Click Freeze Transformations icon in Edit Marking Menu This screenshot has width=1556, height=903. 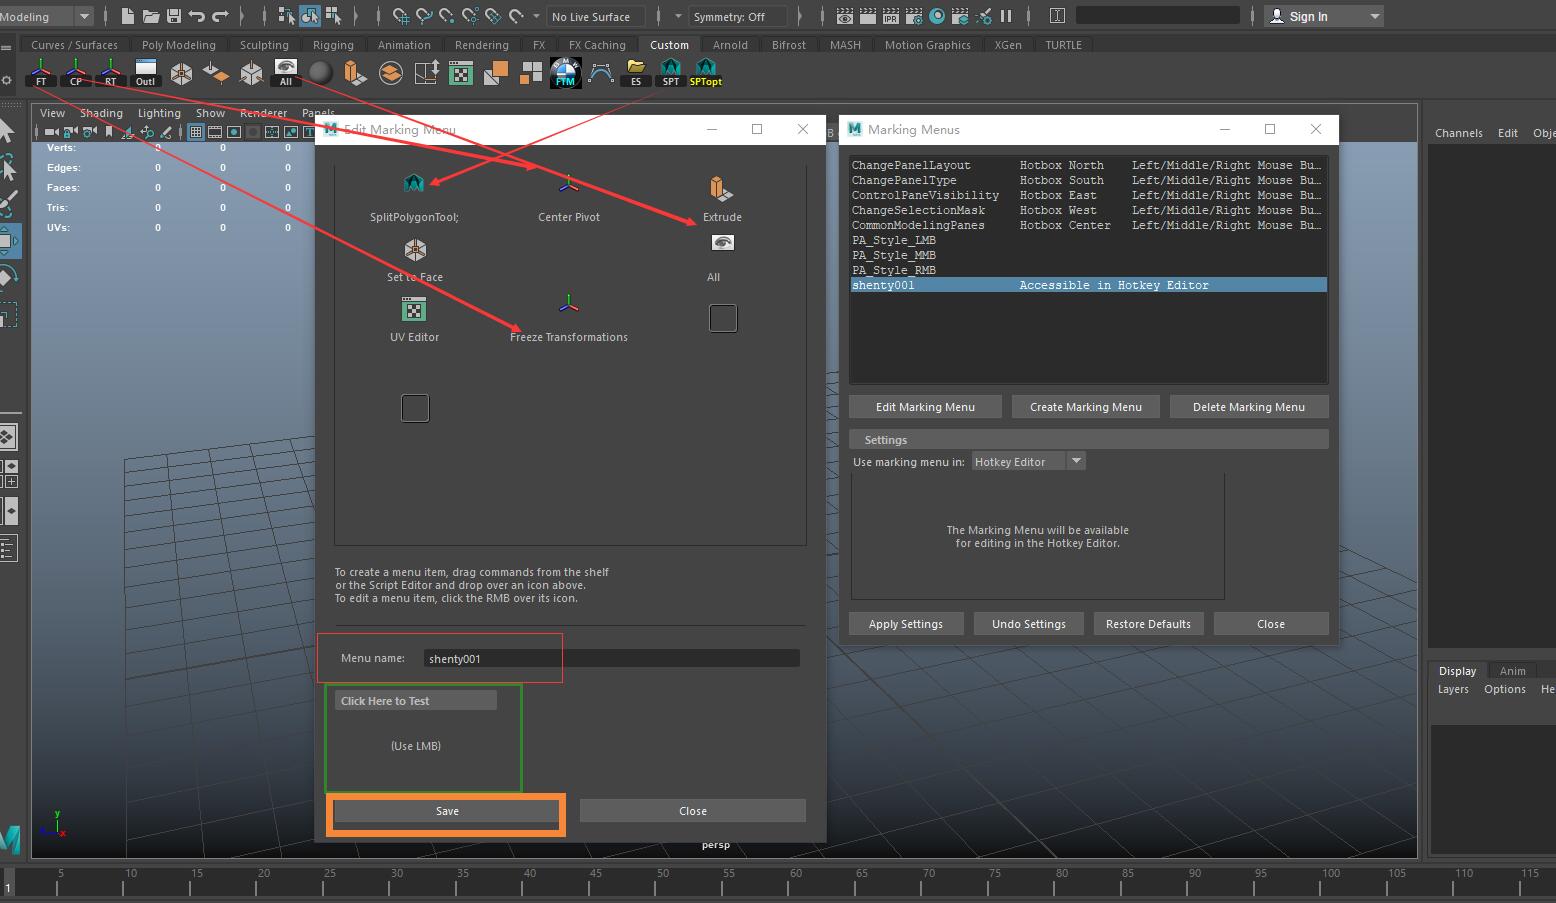click(x=569, y=304)
